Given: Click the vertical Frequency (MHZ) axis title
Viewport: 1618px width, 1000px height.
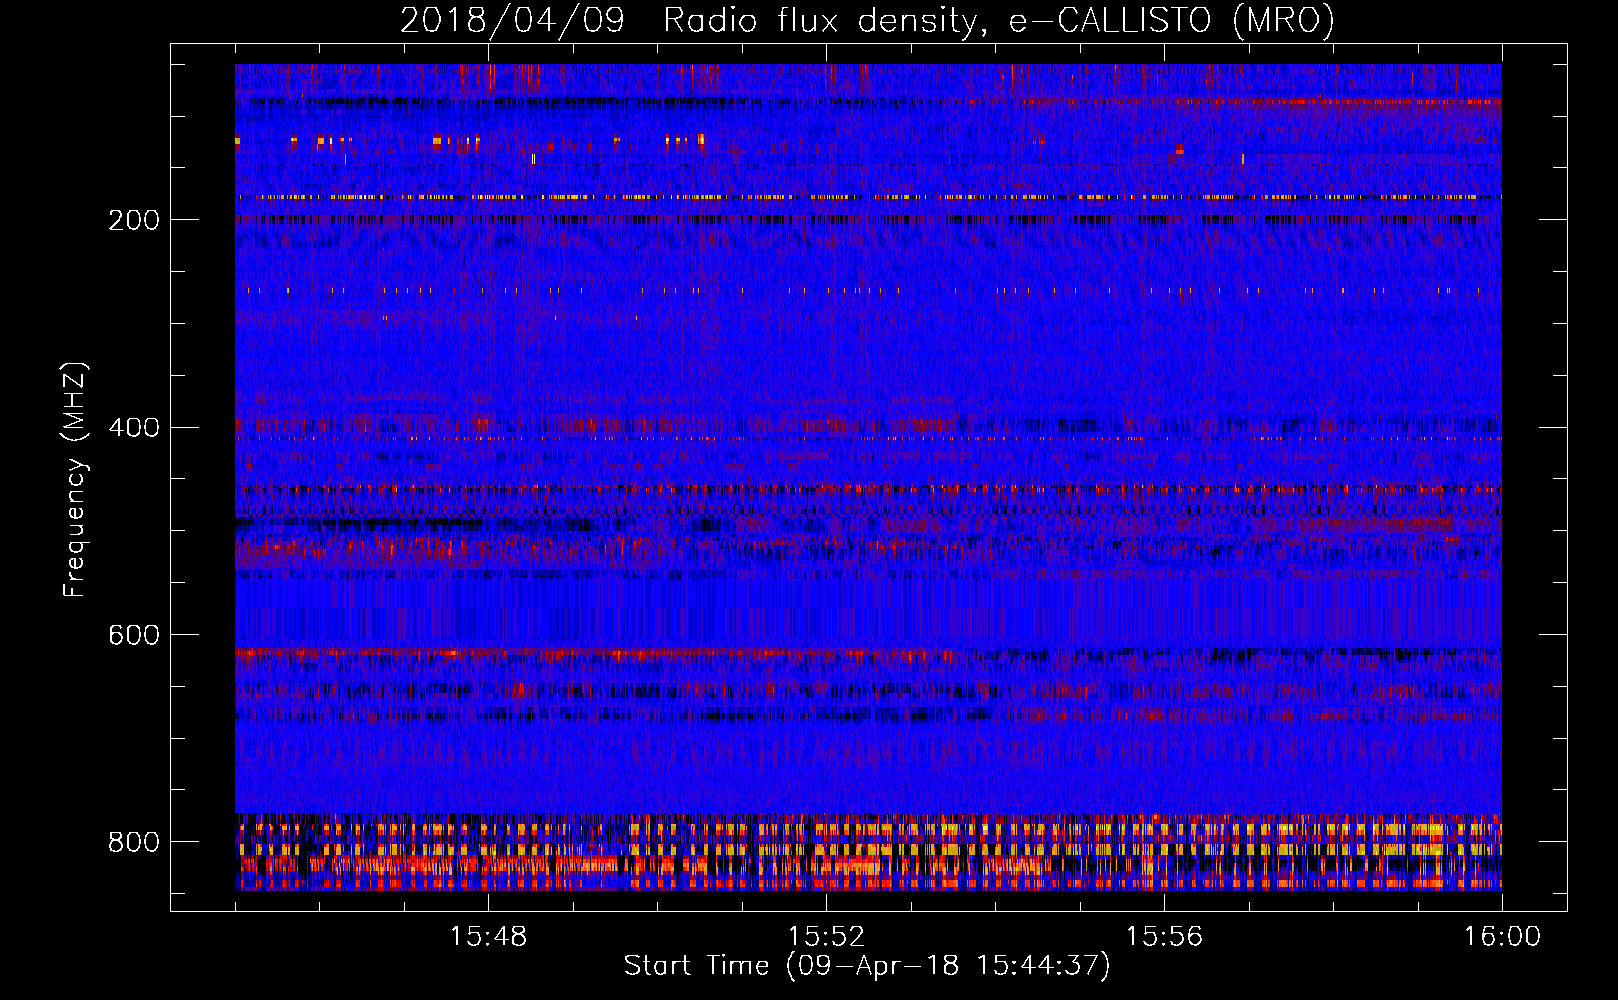Looking at the screenshot, I should (x=75, y=480).
